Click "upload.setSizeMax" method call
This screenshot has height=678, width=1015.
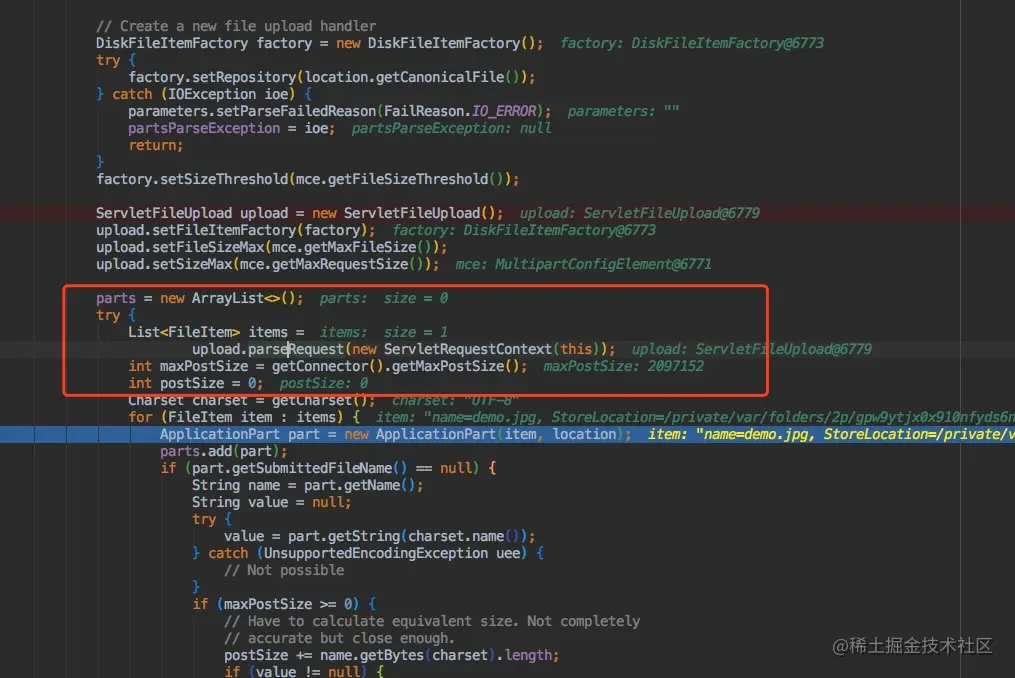[x=164, y=264]
